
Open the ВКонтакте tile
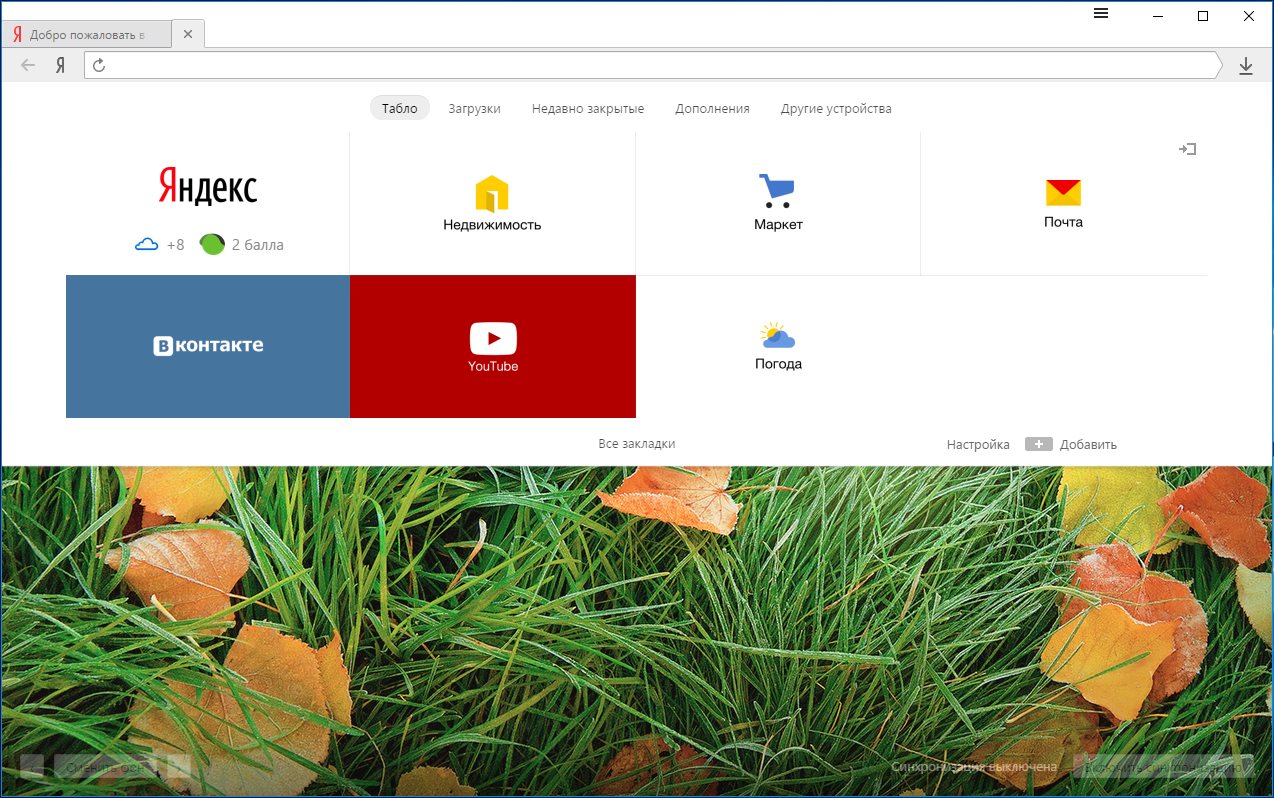(208, 346)
